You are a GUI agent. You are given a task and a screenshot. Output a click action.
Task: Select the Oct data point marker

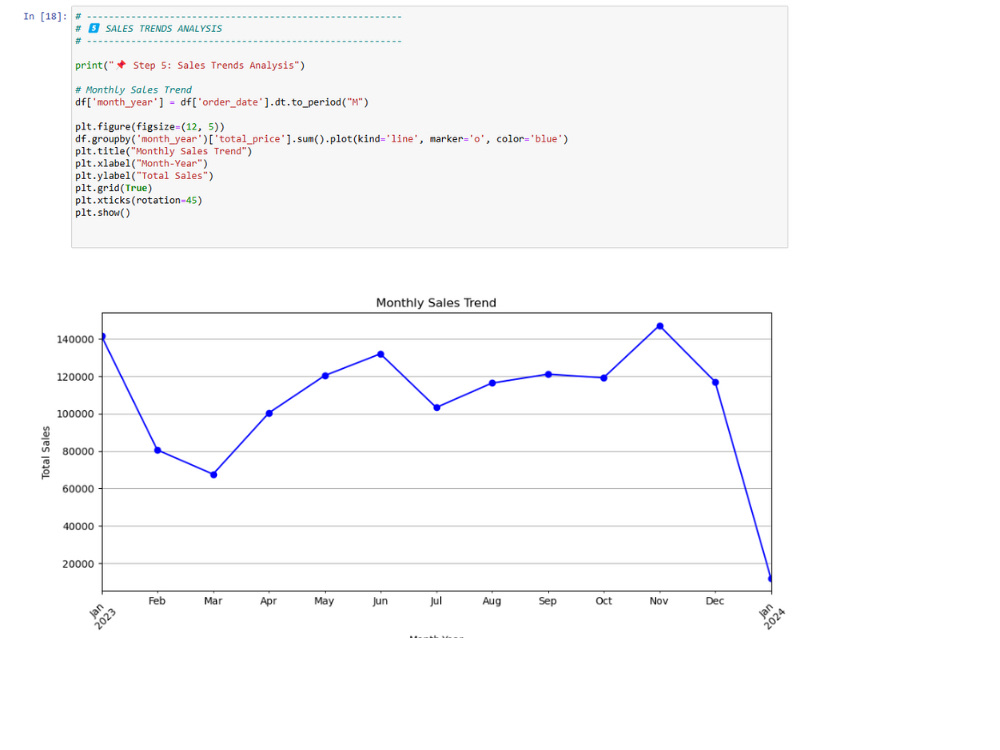point(604,378)
